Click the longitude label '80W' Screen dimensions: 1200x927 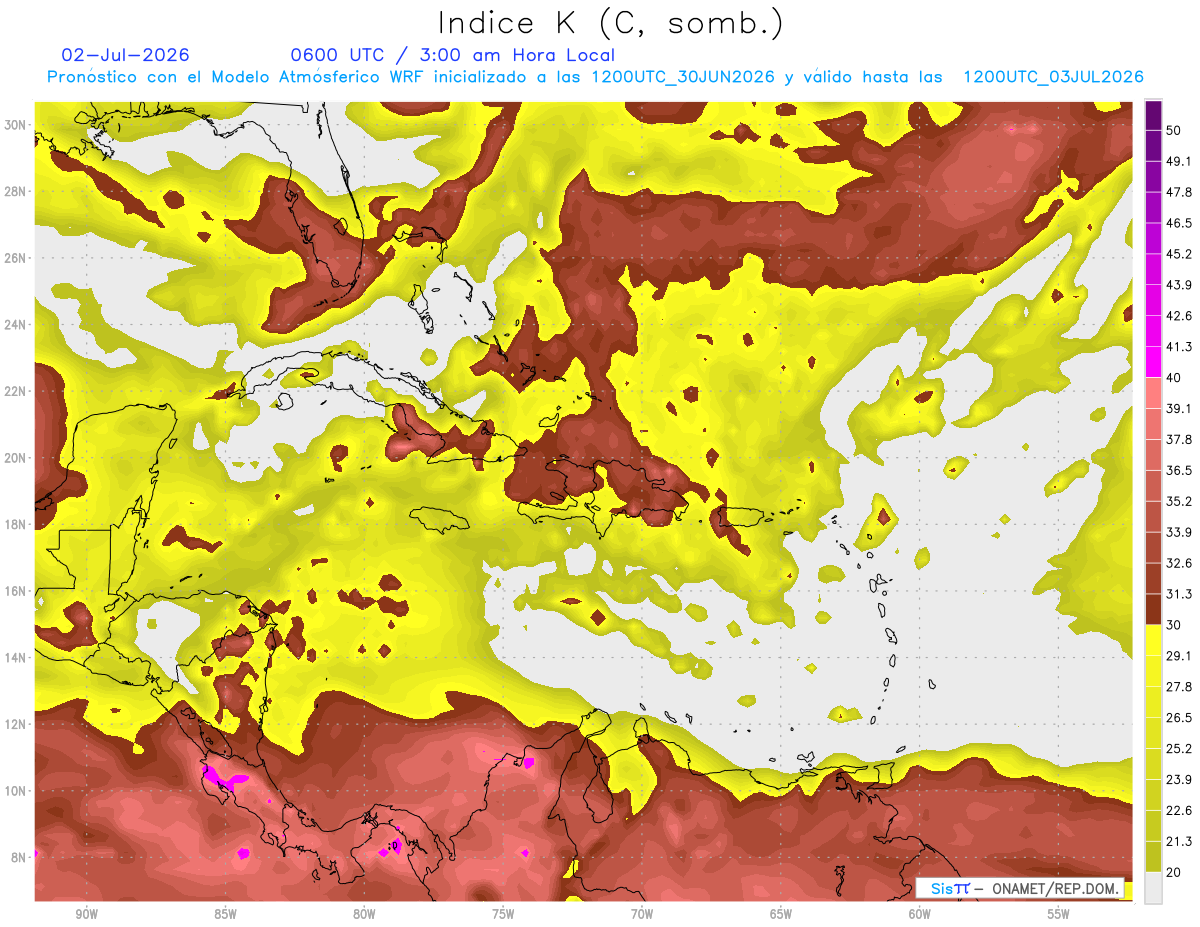point(364,915)
